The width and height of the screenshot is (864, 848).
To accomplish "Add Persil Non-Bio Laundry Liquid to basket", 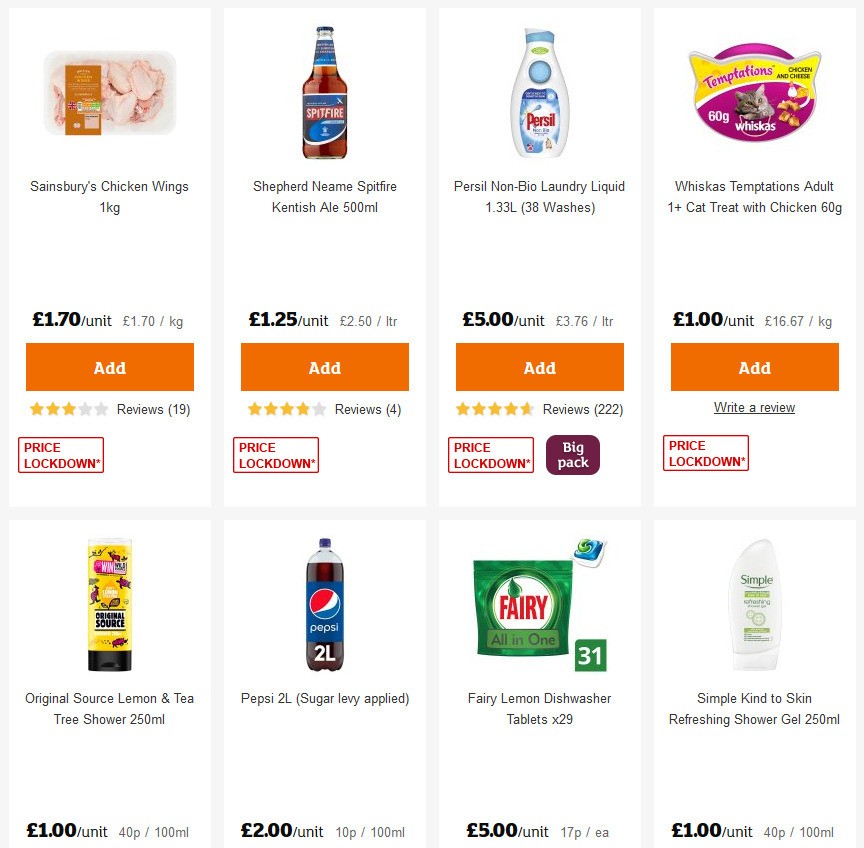I will [539, 367].
